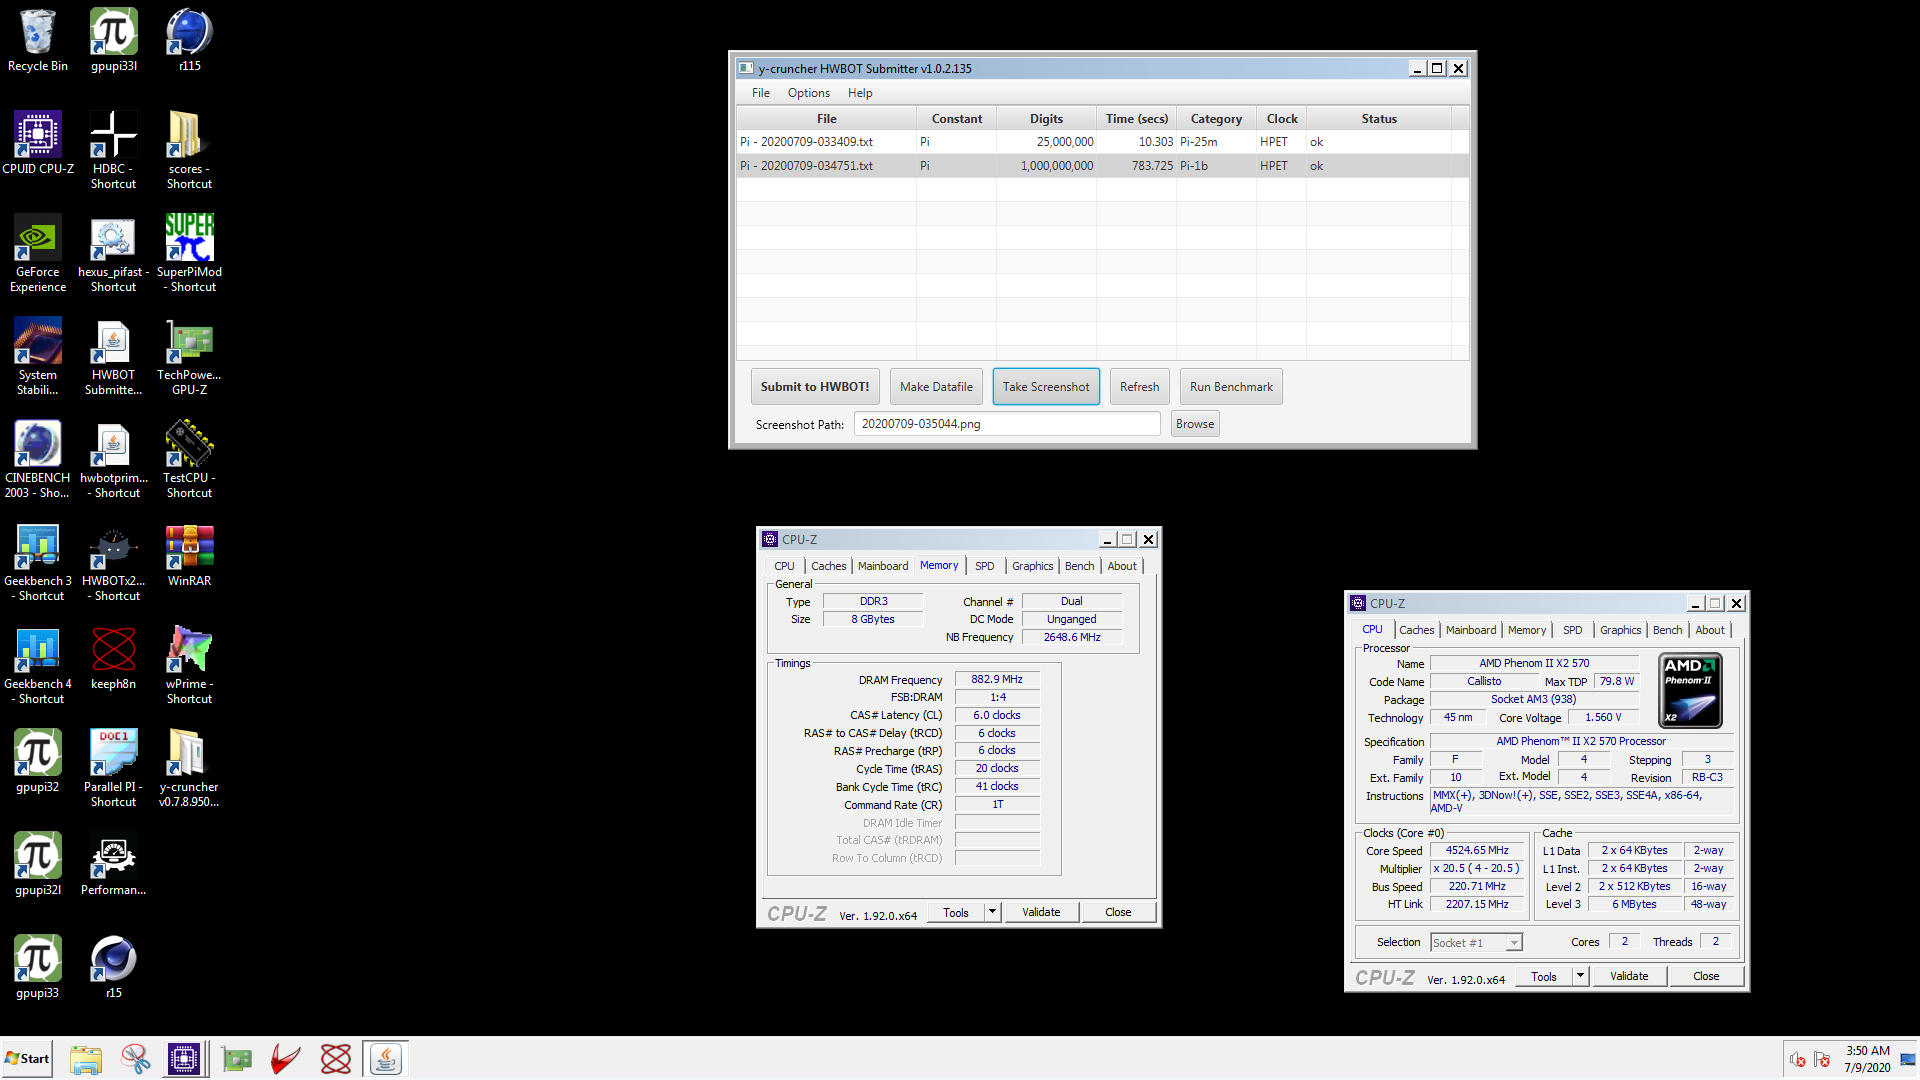Open the r115 Cinebench shortcut

pos(190,40)
